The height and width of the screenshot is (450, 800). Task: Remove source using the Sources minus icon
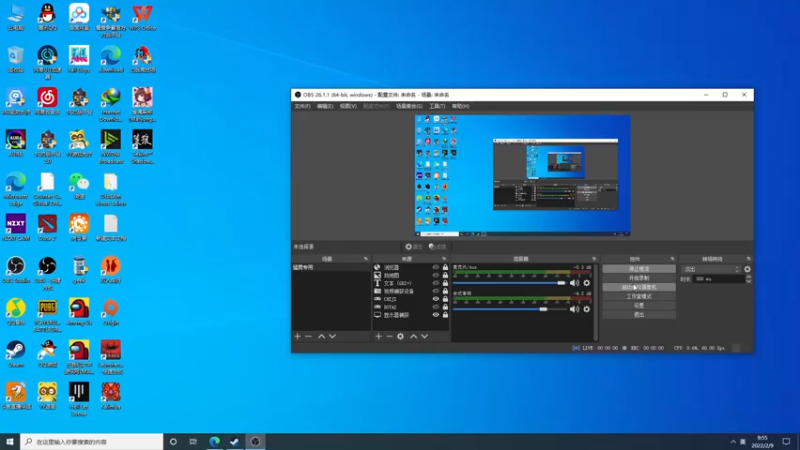[x=389, y=336]
